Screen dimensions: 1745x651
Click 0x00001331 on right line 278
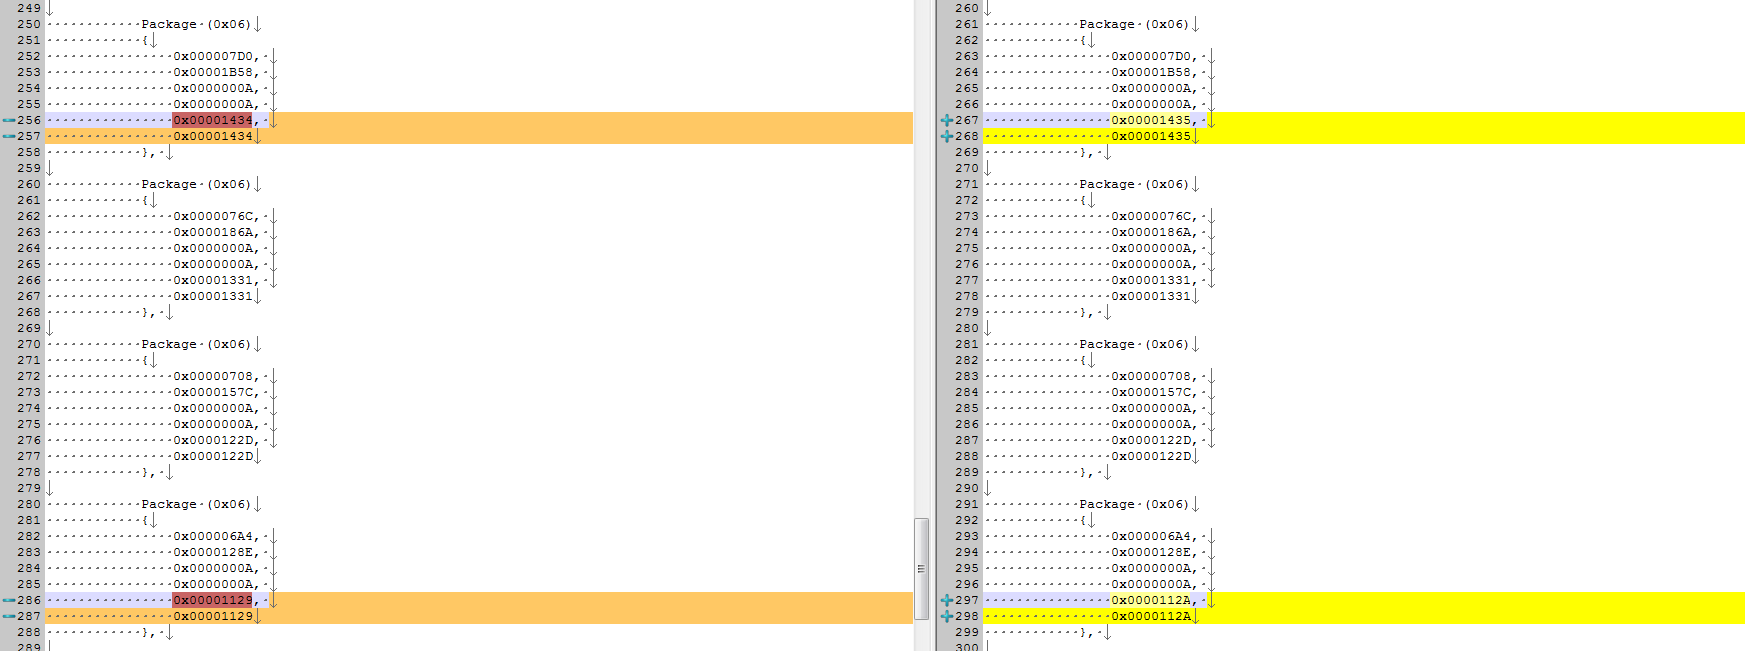tap(1151, 296)
